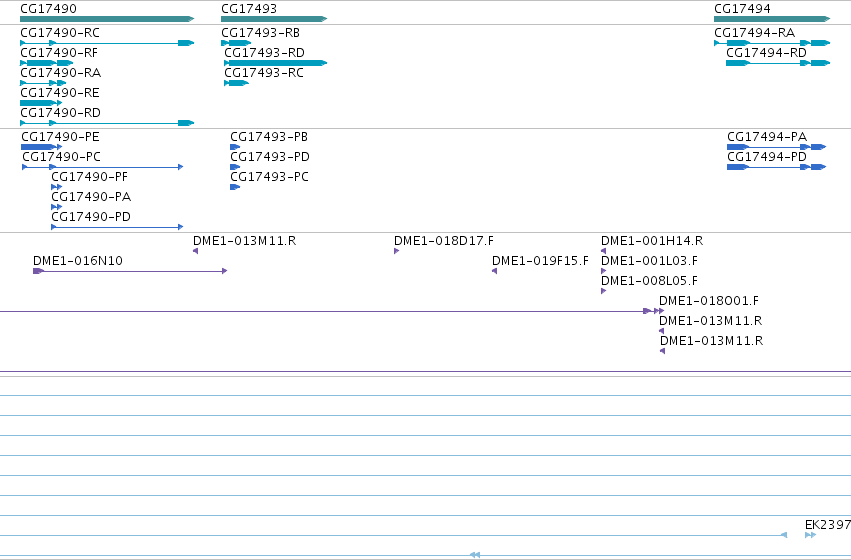Click transcript CG17494-RD
The image size is (851, 560).
pyautogui.click(x=778, y=63)
